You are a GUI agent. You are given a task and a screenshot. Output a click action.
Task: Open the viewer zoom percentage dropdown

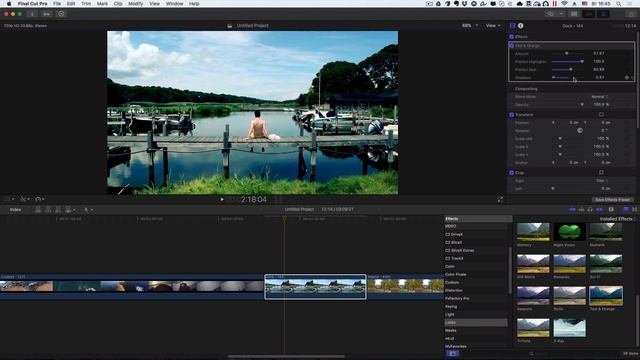[x=470, y=26]
